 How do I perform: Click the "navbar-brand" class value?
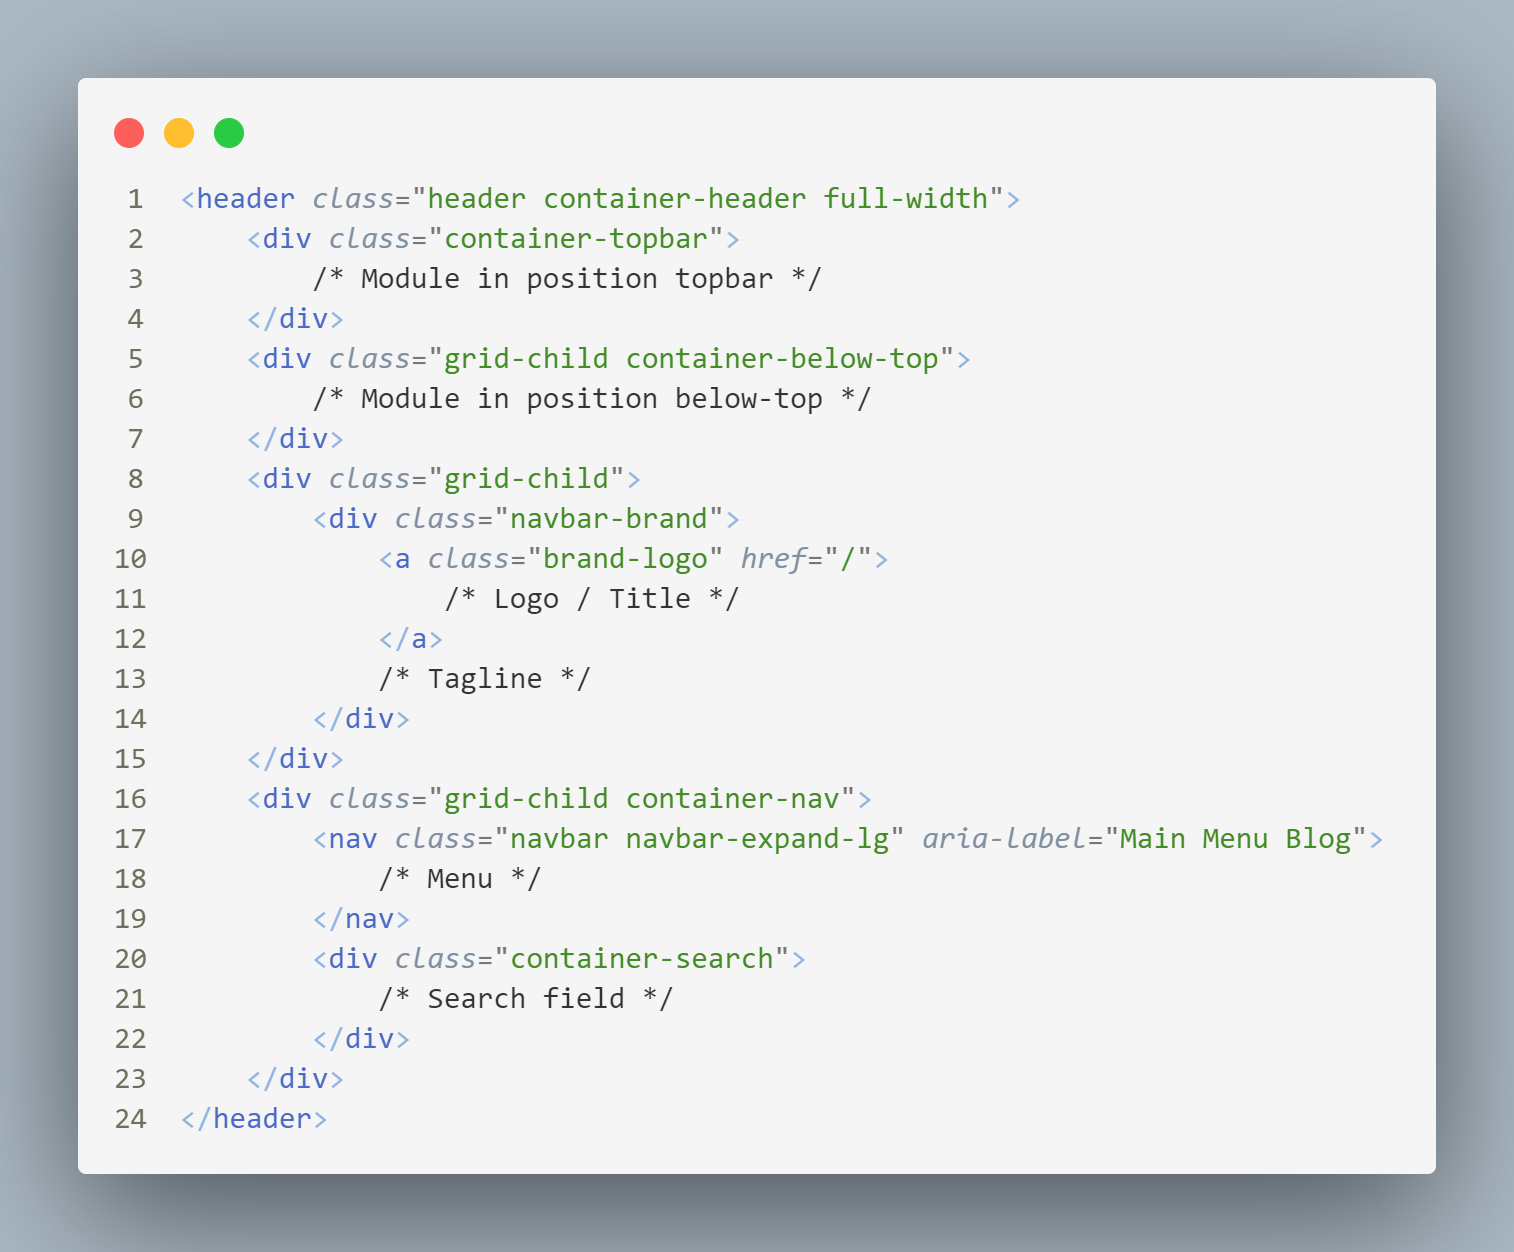609,519
